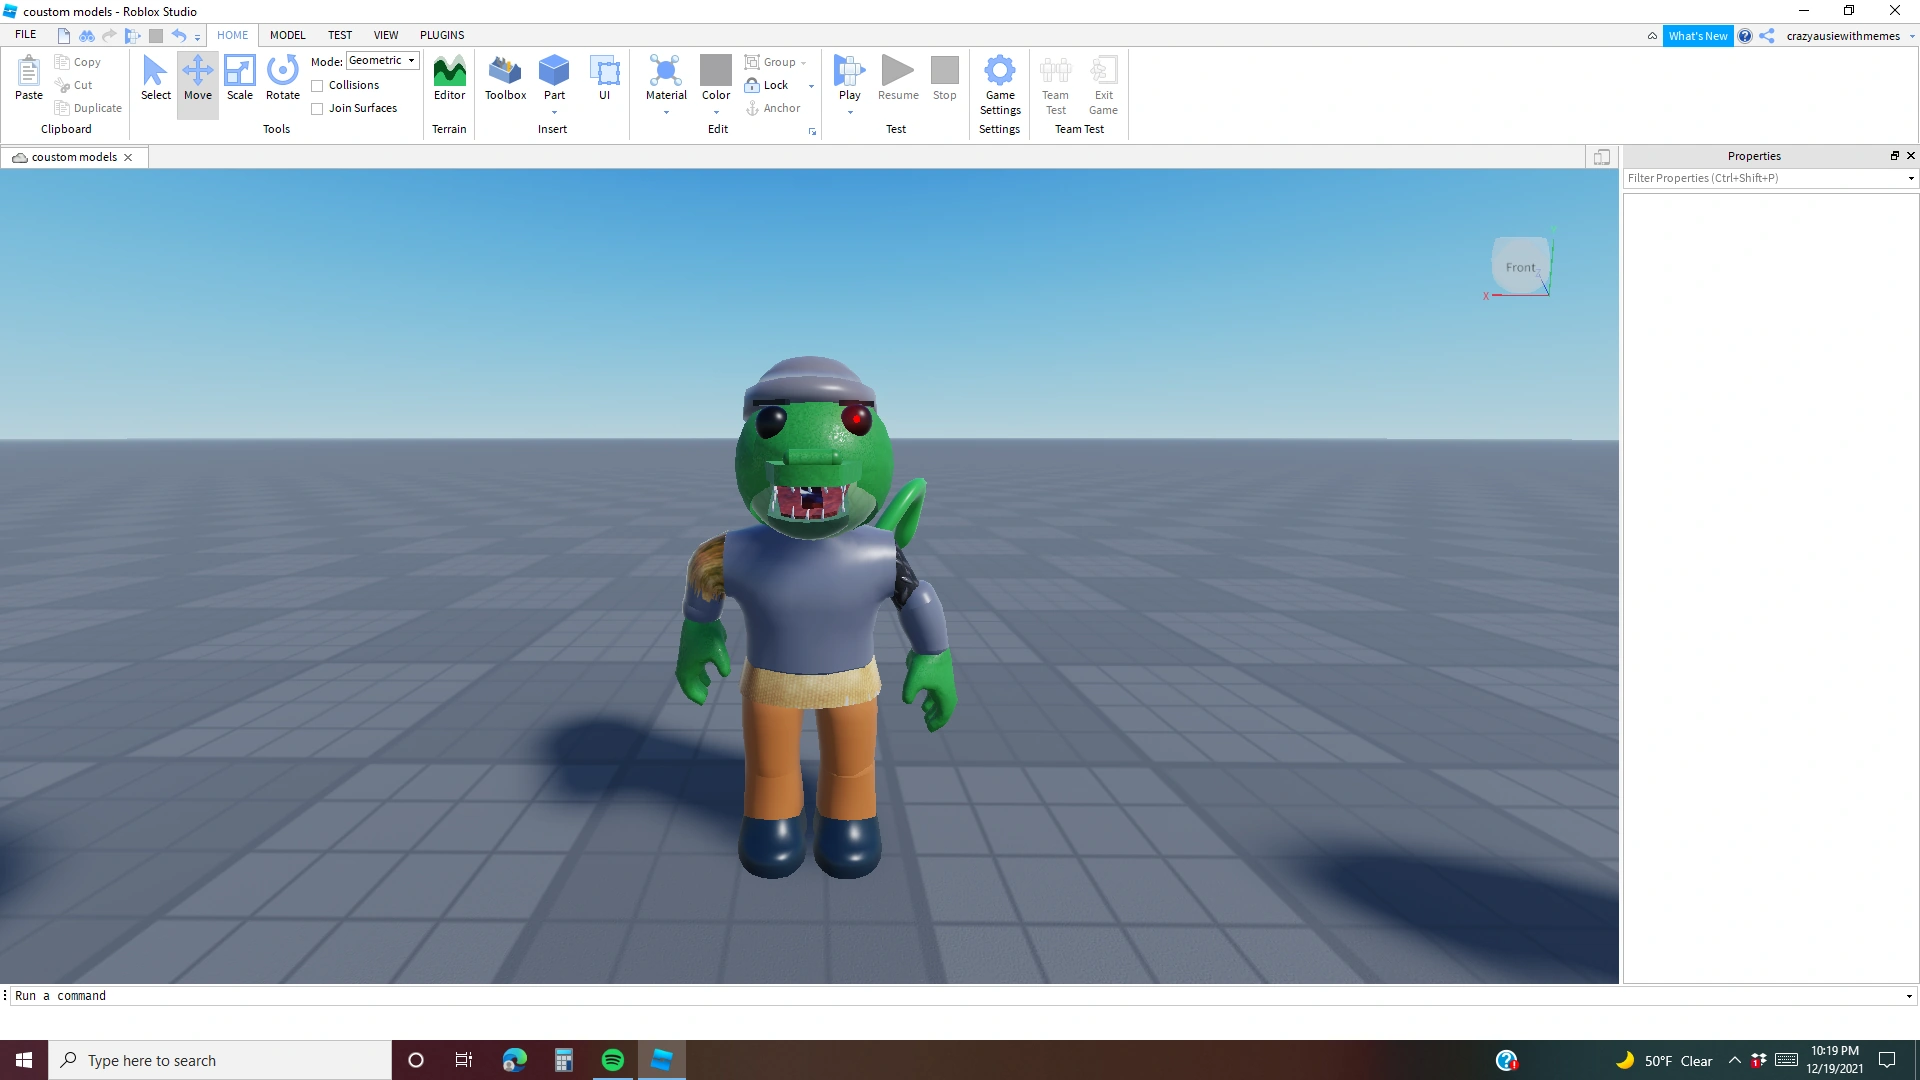Screen dimensions: 1920x1080
Task: Open the PLUGINS ribbon tab
Action: coord(442,35)
